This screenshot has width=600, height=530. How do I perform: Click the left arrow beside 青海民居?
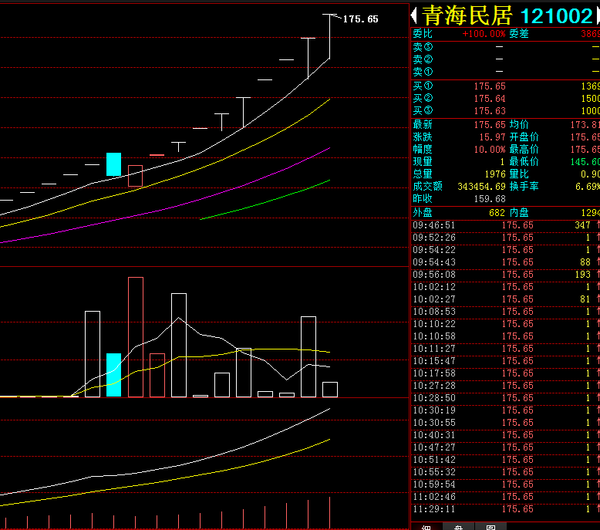[413, 17]
